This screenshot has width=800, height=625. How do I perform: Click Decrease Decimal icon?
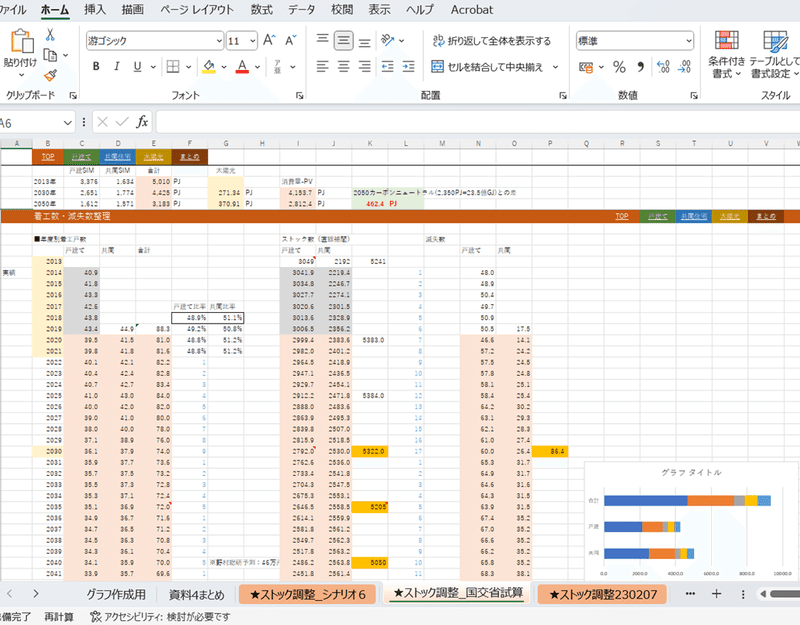684,67
